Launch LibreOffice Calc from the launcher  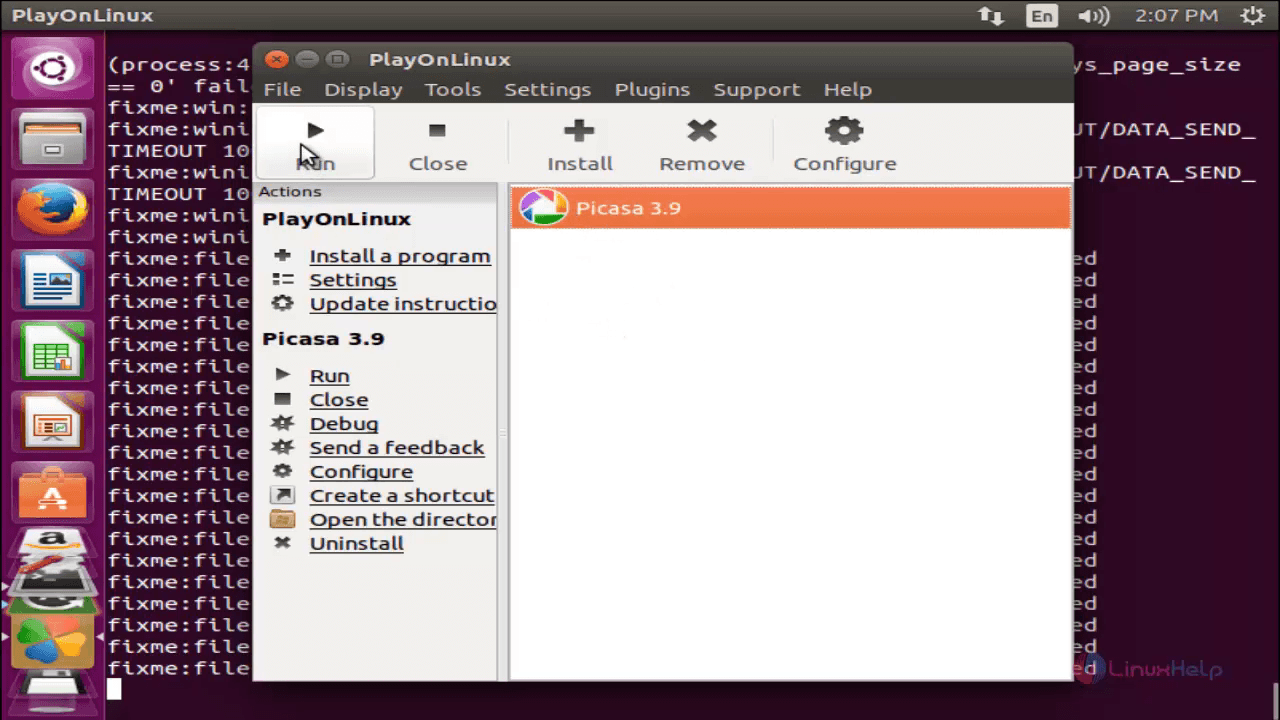click(53, 351)
